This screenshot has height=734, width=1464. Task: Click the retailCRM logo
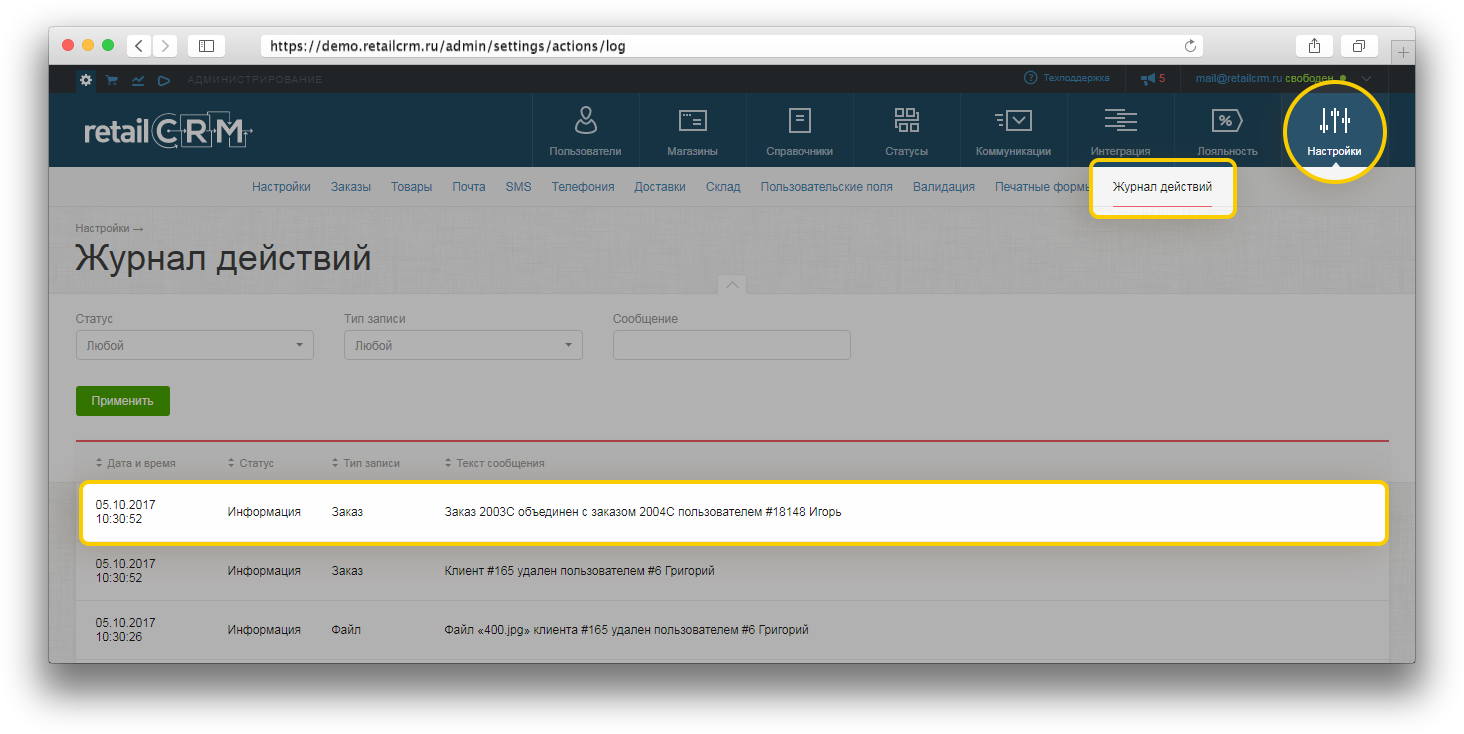pos(168,131)
